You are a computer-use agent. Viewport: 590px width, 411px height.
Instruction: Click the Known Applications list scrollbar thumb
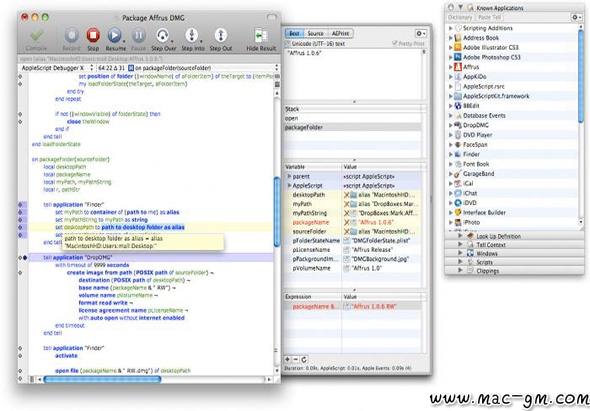pyautogui.click(x=581, y=75)
